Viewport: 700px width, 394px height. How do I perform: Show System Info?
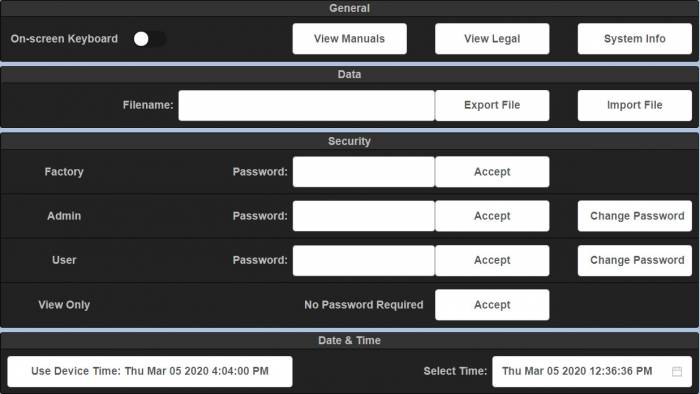click(634, 39)
